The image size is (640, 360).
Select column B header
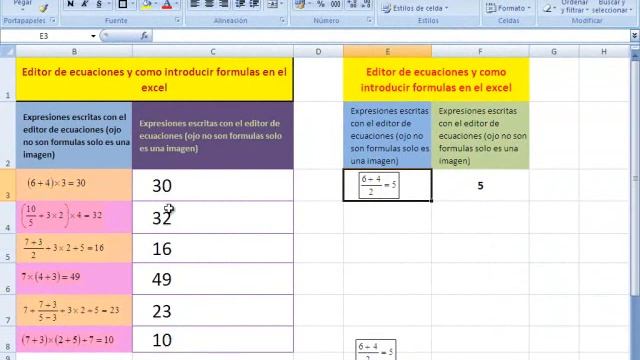pos(74,51)
